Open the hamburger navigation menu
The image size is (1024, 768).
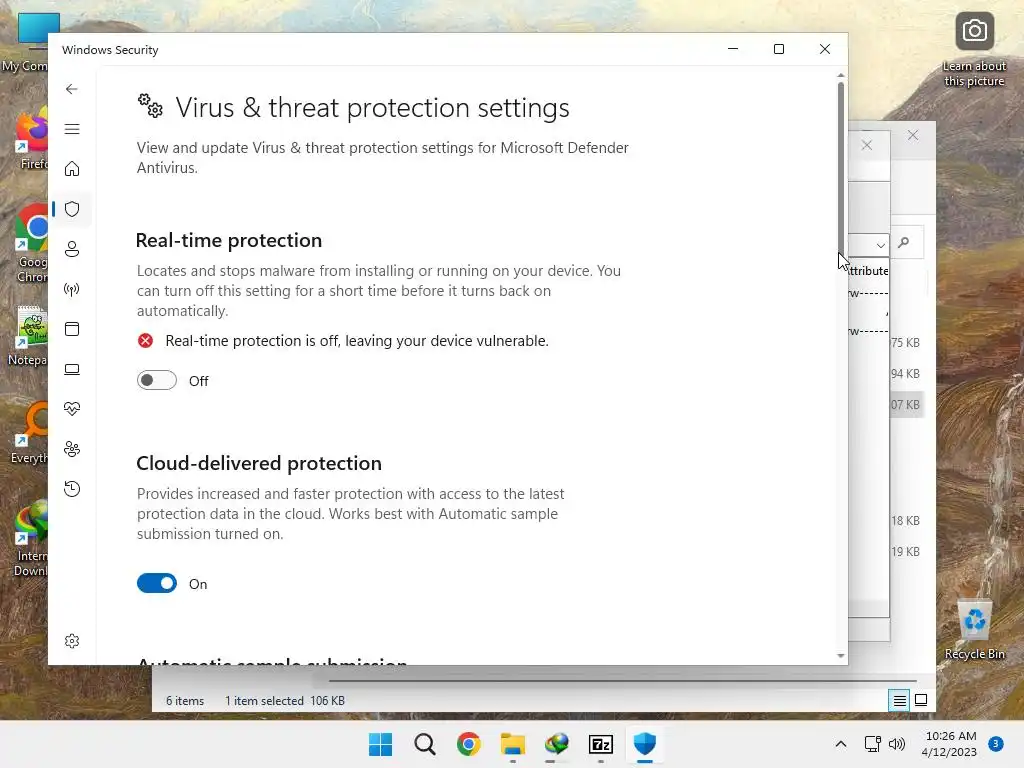pos(72,129)
